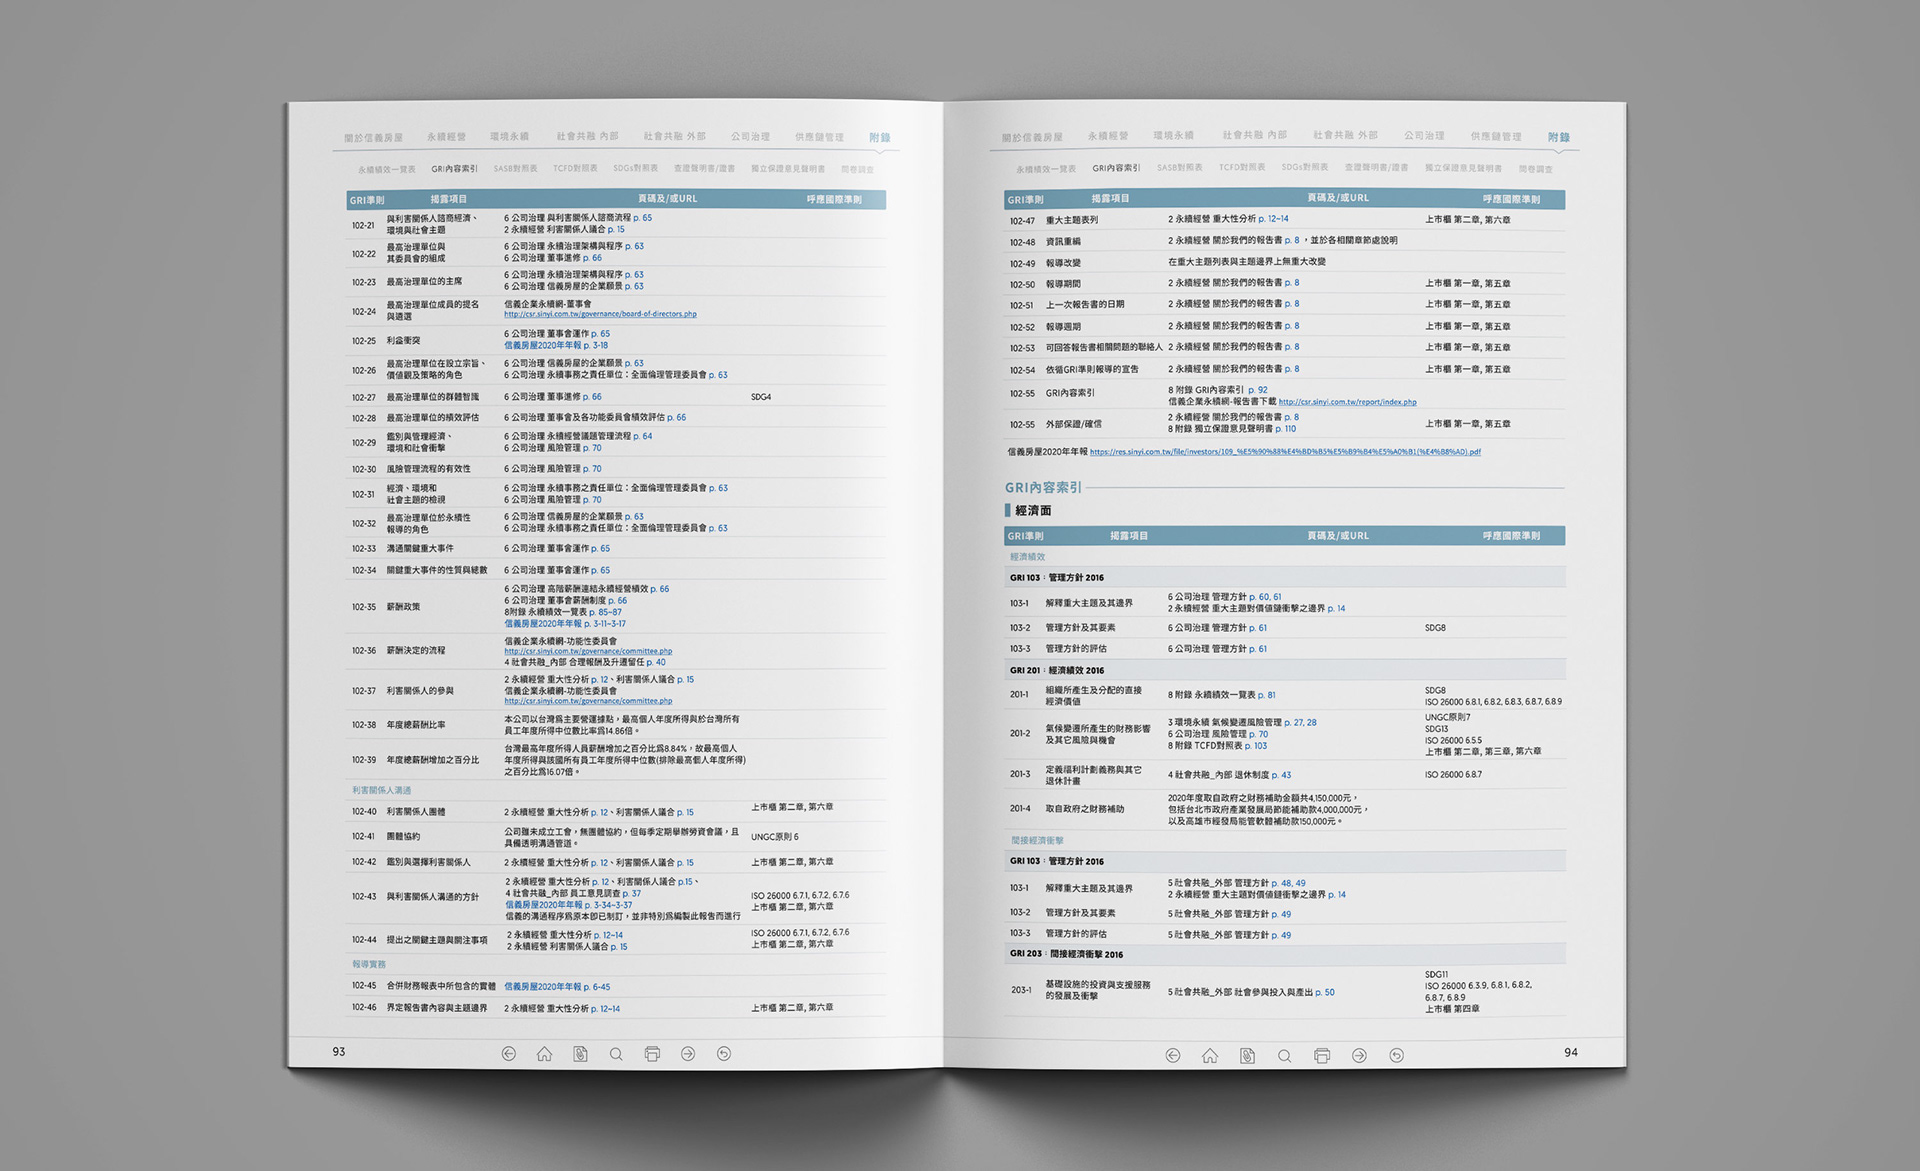Click the undo return icon on page 93
The height and width of the screenshot is (1171, 1920).
click(x=724, y=1053)
